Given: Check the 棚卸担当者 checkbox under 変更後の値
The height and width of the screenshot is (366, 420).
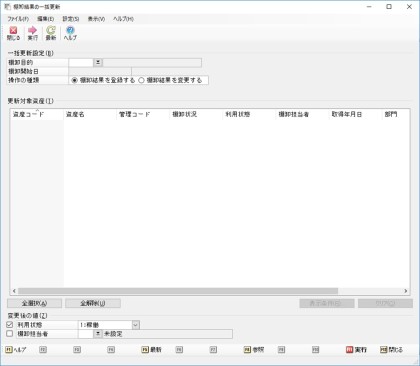Looking at the screenshot, I should pyautogui.click(x=10, y=333).
